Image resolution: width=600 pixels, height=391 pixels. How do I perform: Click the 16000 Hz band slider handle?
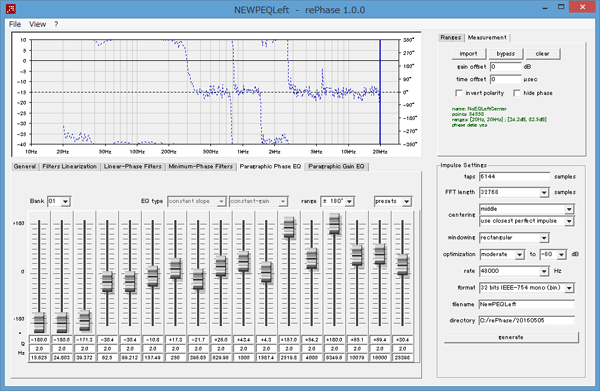point(380,254)
